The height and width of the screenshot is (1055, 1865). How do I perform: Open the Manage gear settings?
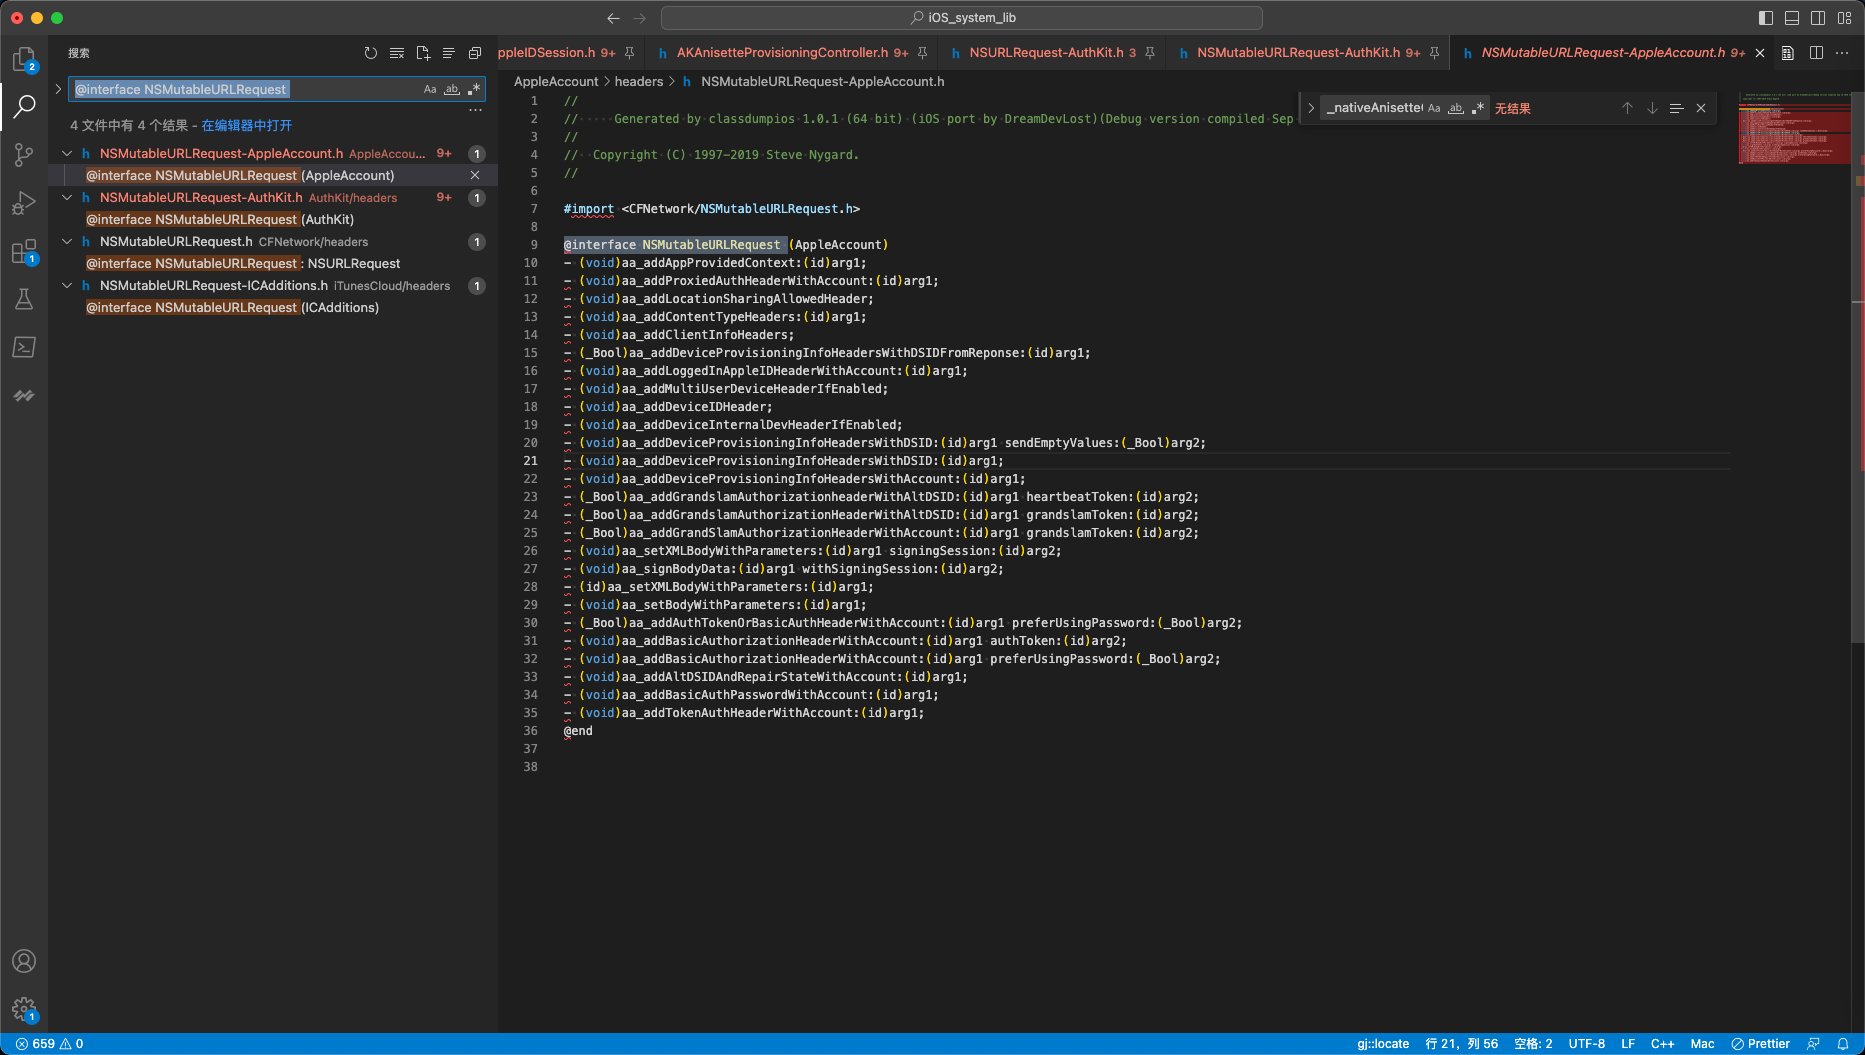coord(24,1009)
